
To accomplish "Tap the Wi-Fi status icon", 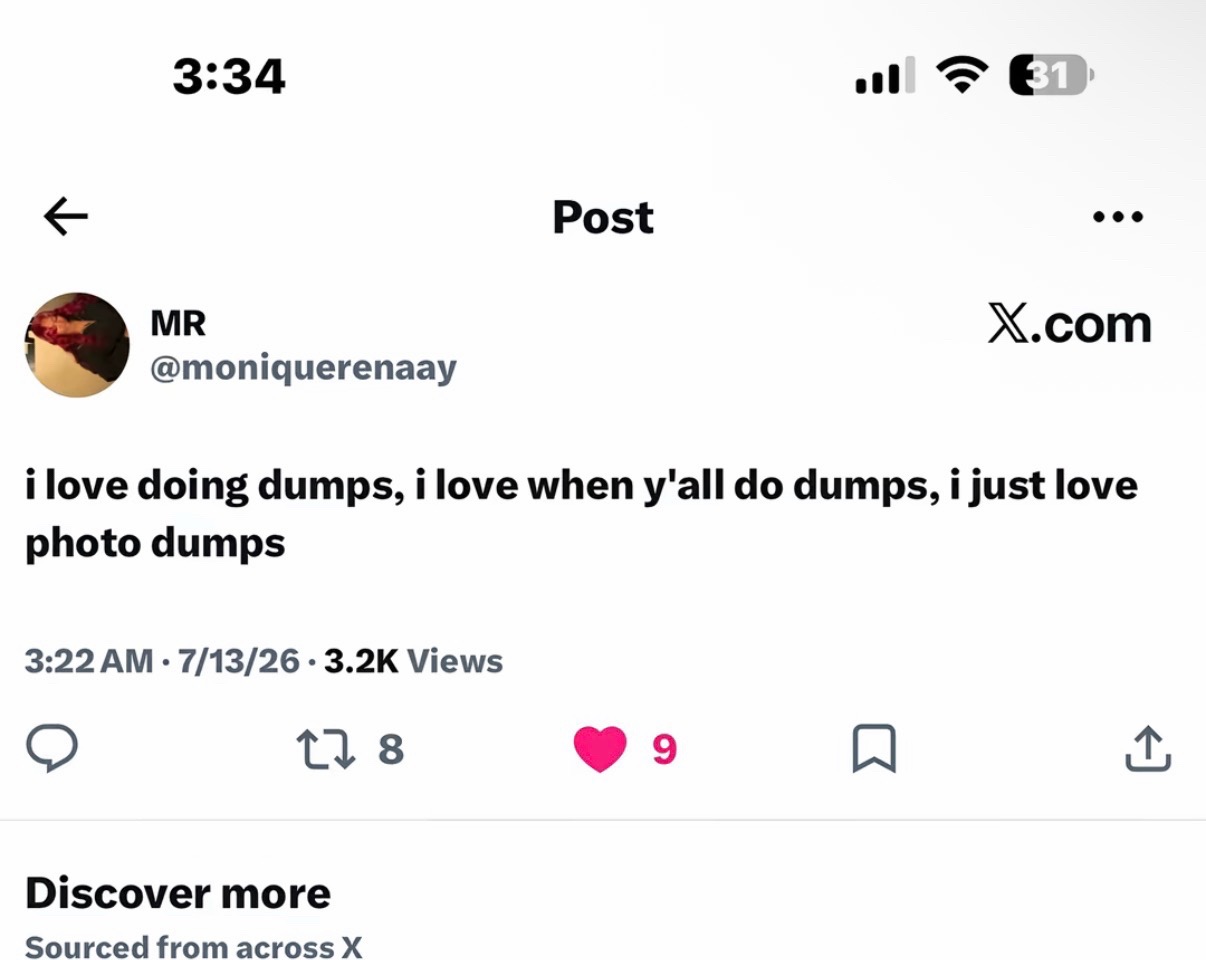I will 962,76.
